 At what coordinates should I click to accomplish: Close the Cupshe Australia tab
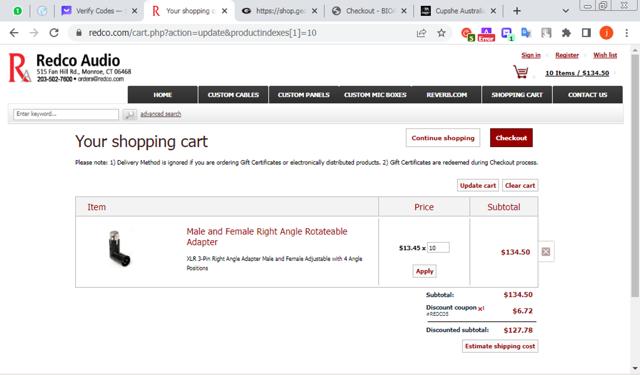pos(493,11)
